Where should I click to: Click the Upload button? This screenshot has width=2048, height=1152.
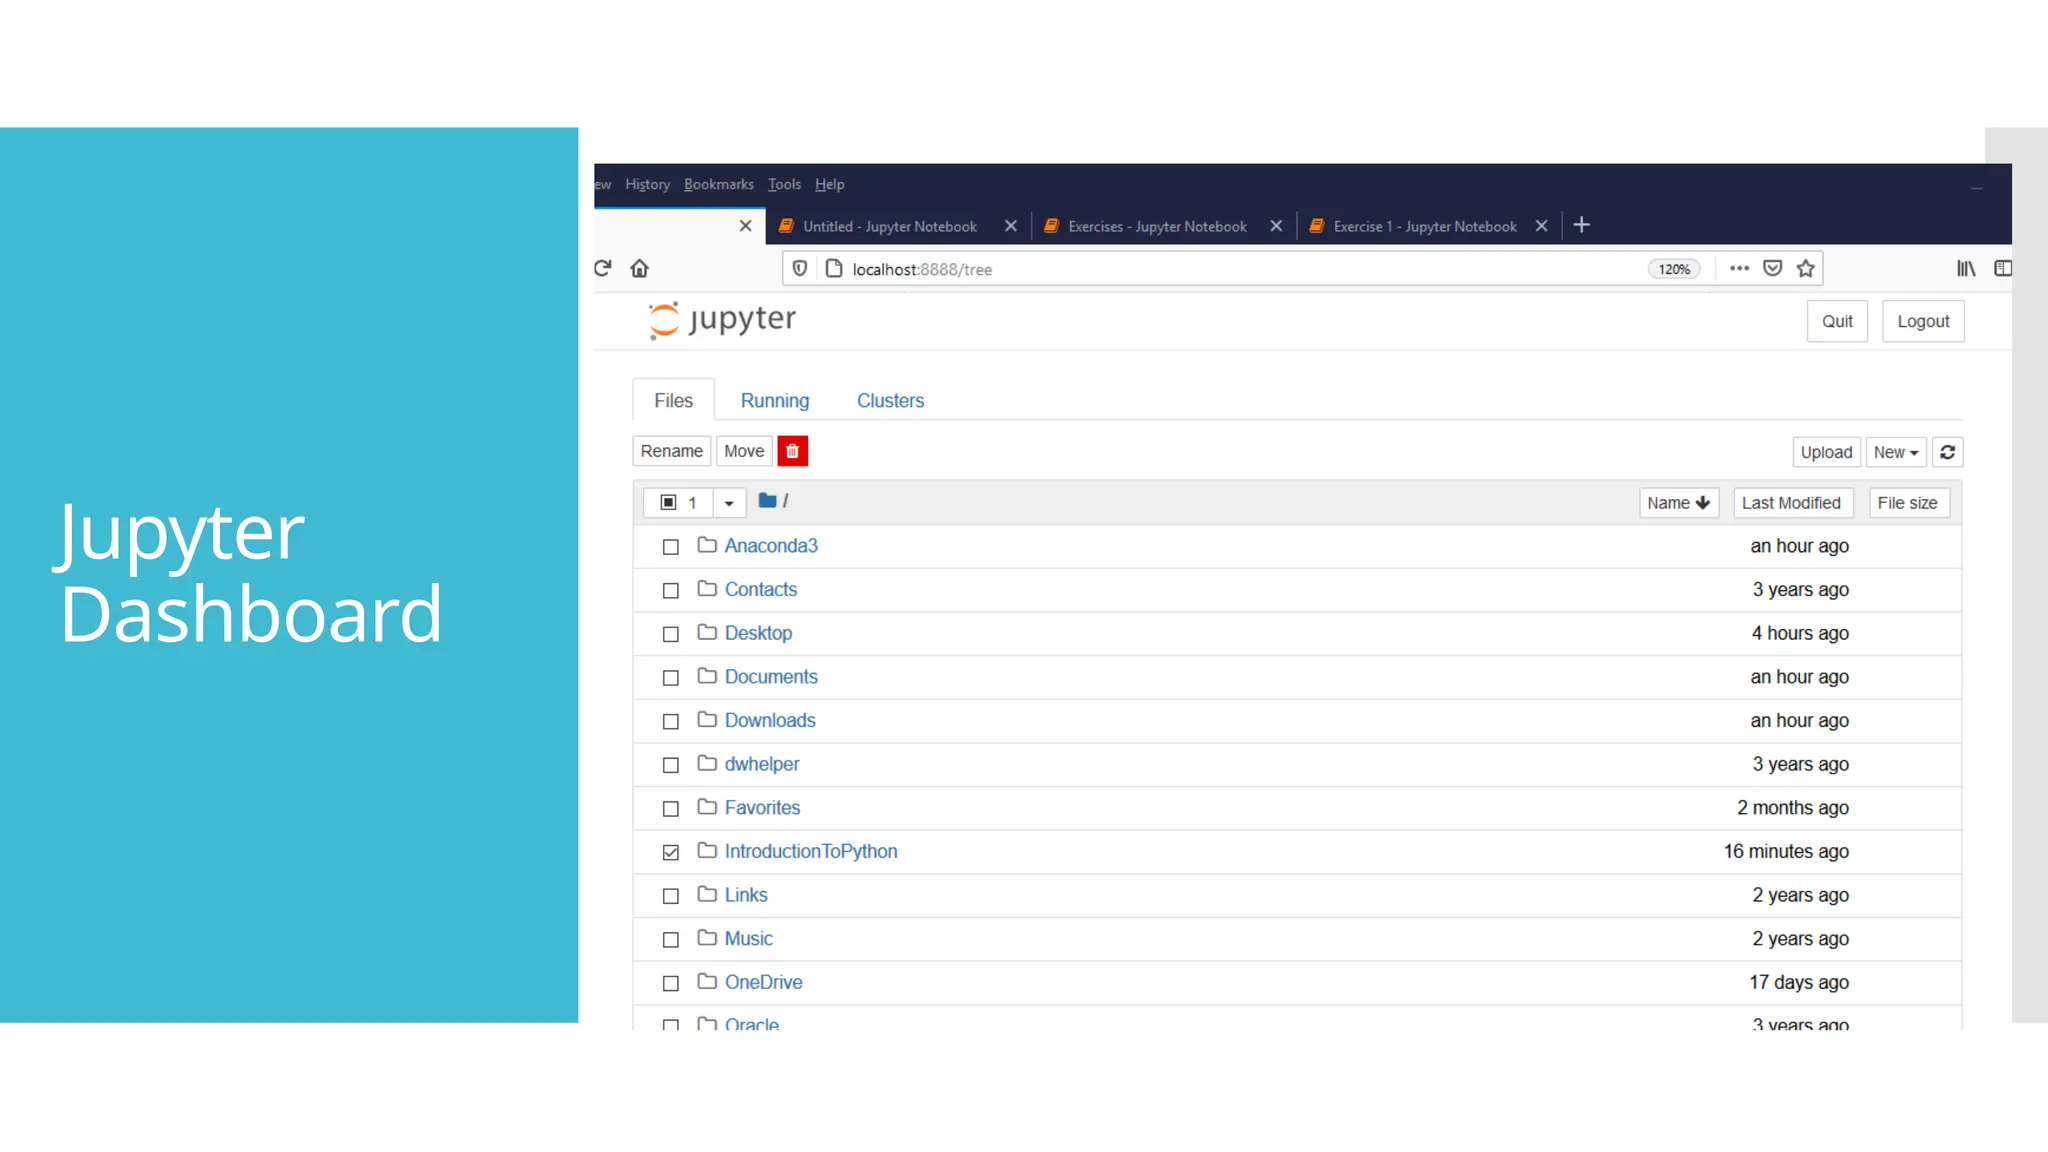coord(1826,452)
